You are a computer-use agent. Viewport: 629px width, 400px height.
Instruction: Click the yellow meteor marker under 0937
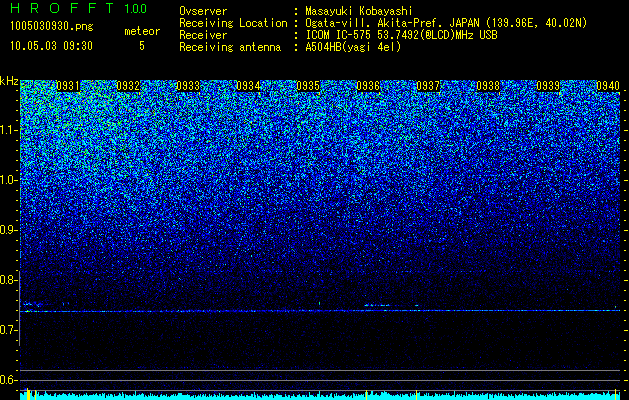[x=416, y=394]
